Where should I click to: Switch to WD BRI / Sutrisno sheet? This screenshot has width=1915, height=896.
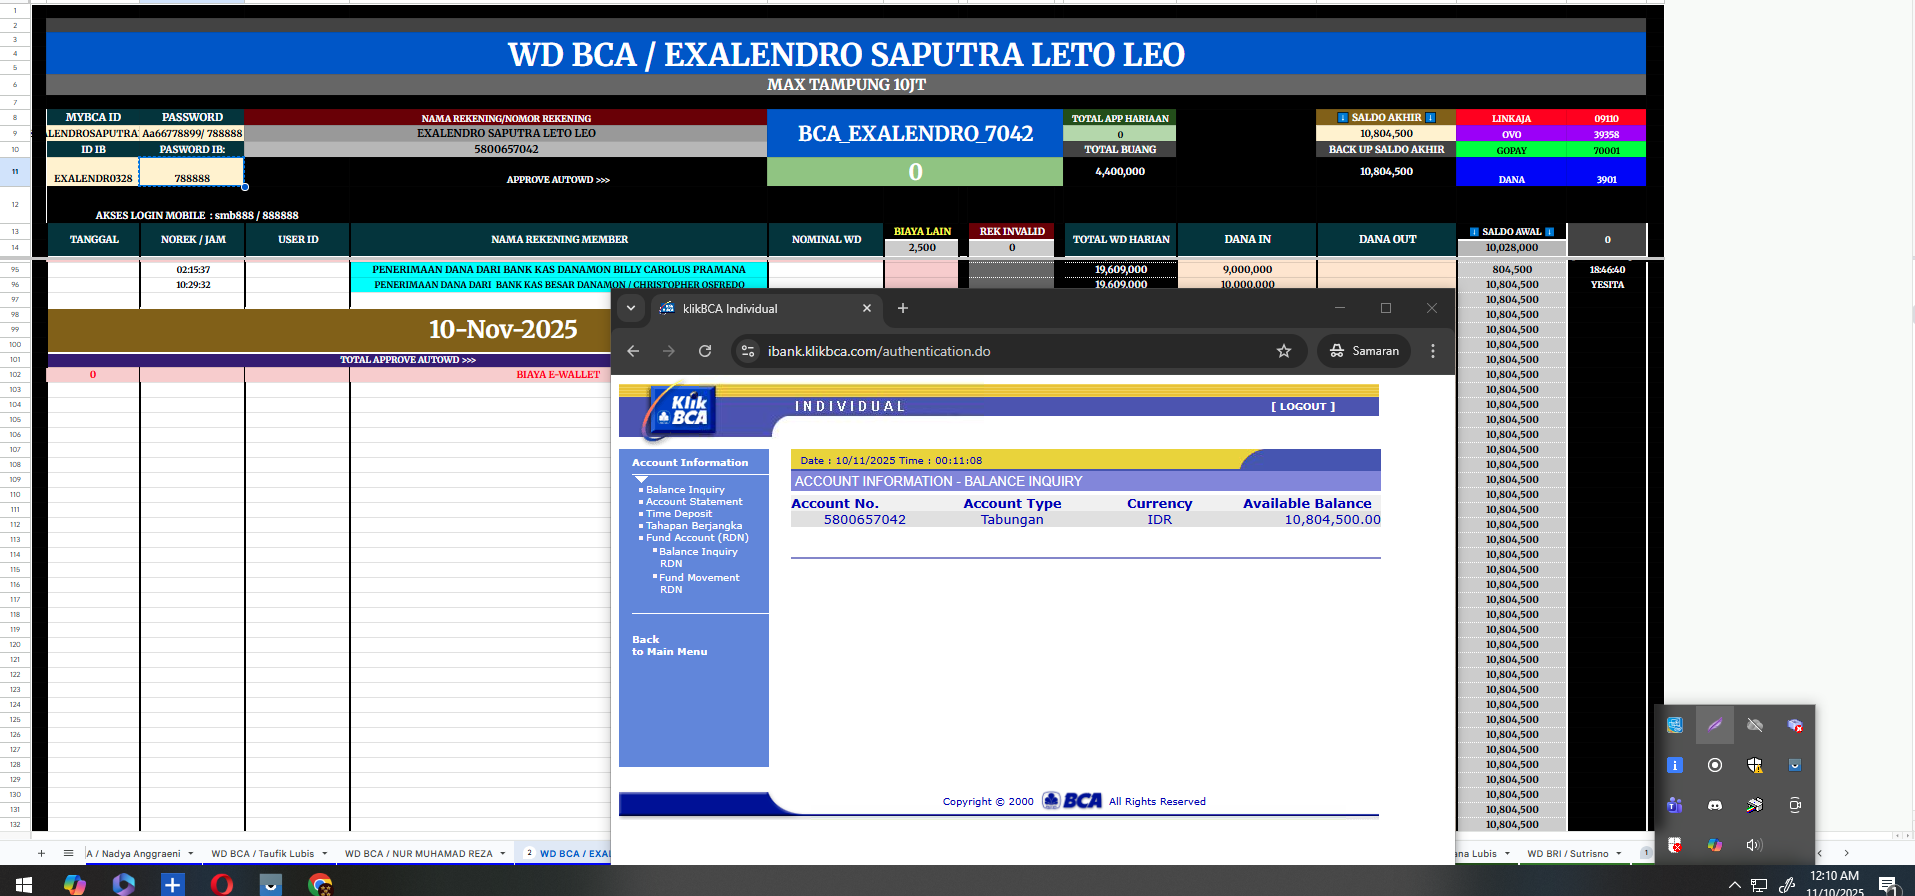[x=1567, y=854]
